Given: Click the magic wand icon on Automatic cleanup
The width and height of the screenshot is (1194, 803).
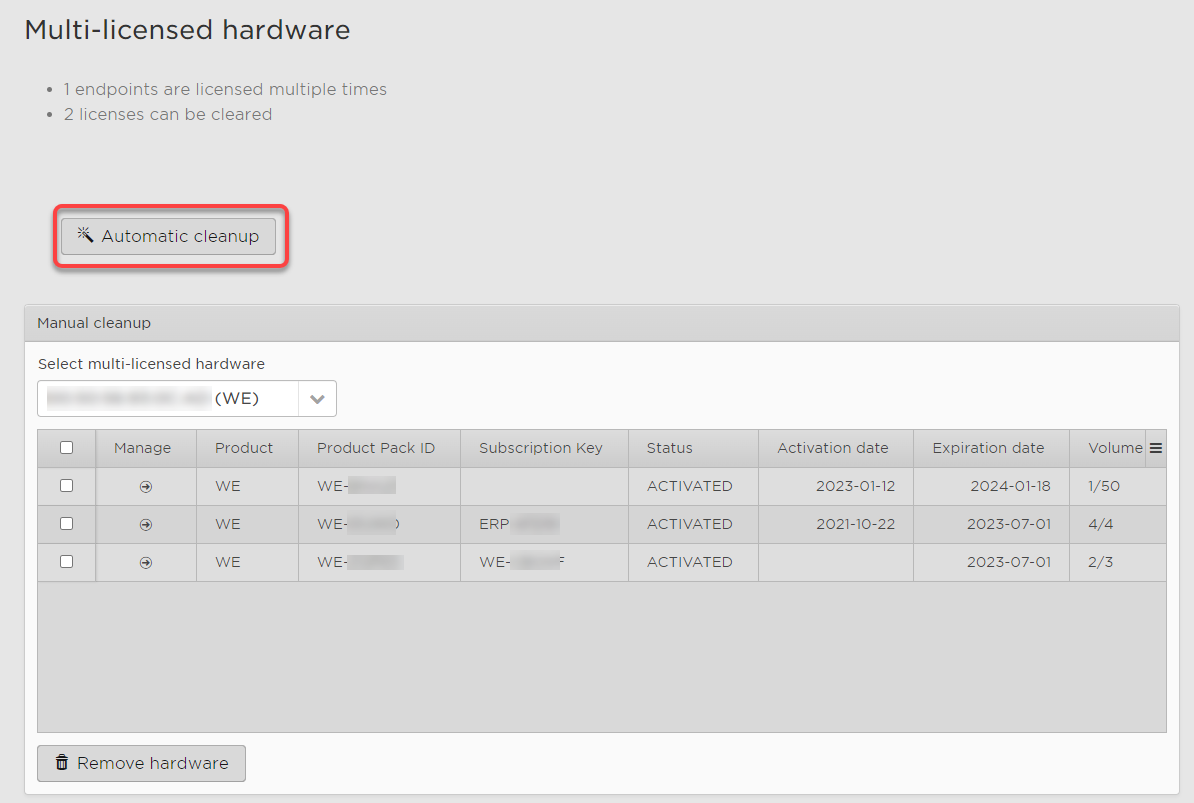Looking at the screenshot, I should pyautogui.click(x=85, y=236).
